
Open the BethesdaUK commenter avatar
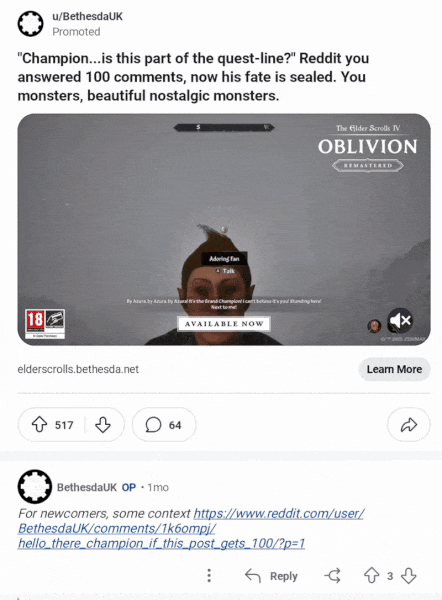35,487
